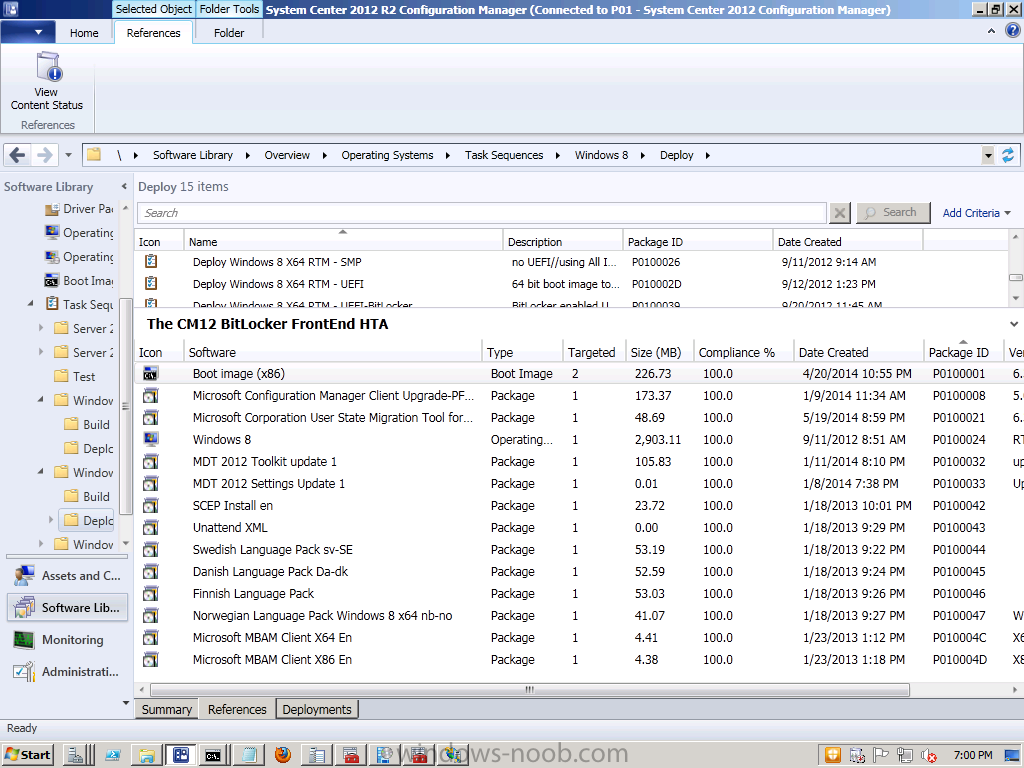Click the volume muted tray icon
The height and width of the screenshot is (768, 1024).
929,756
